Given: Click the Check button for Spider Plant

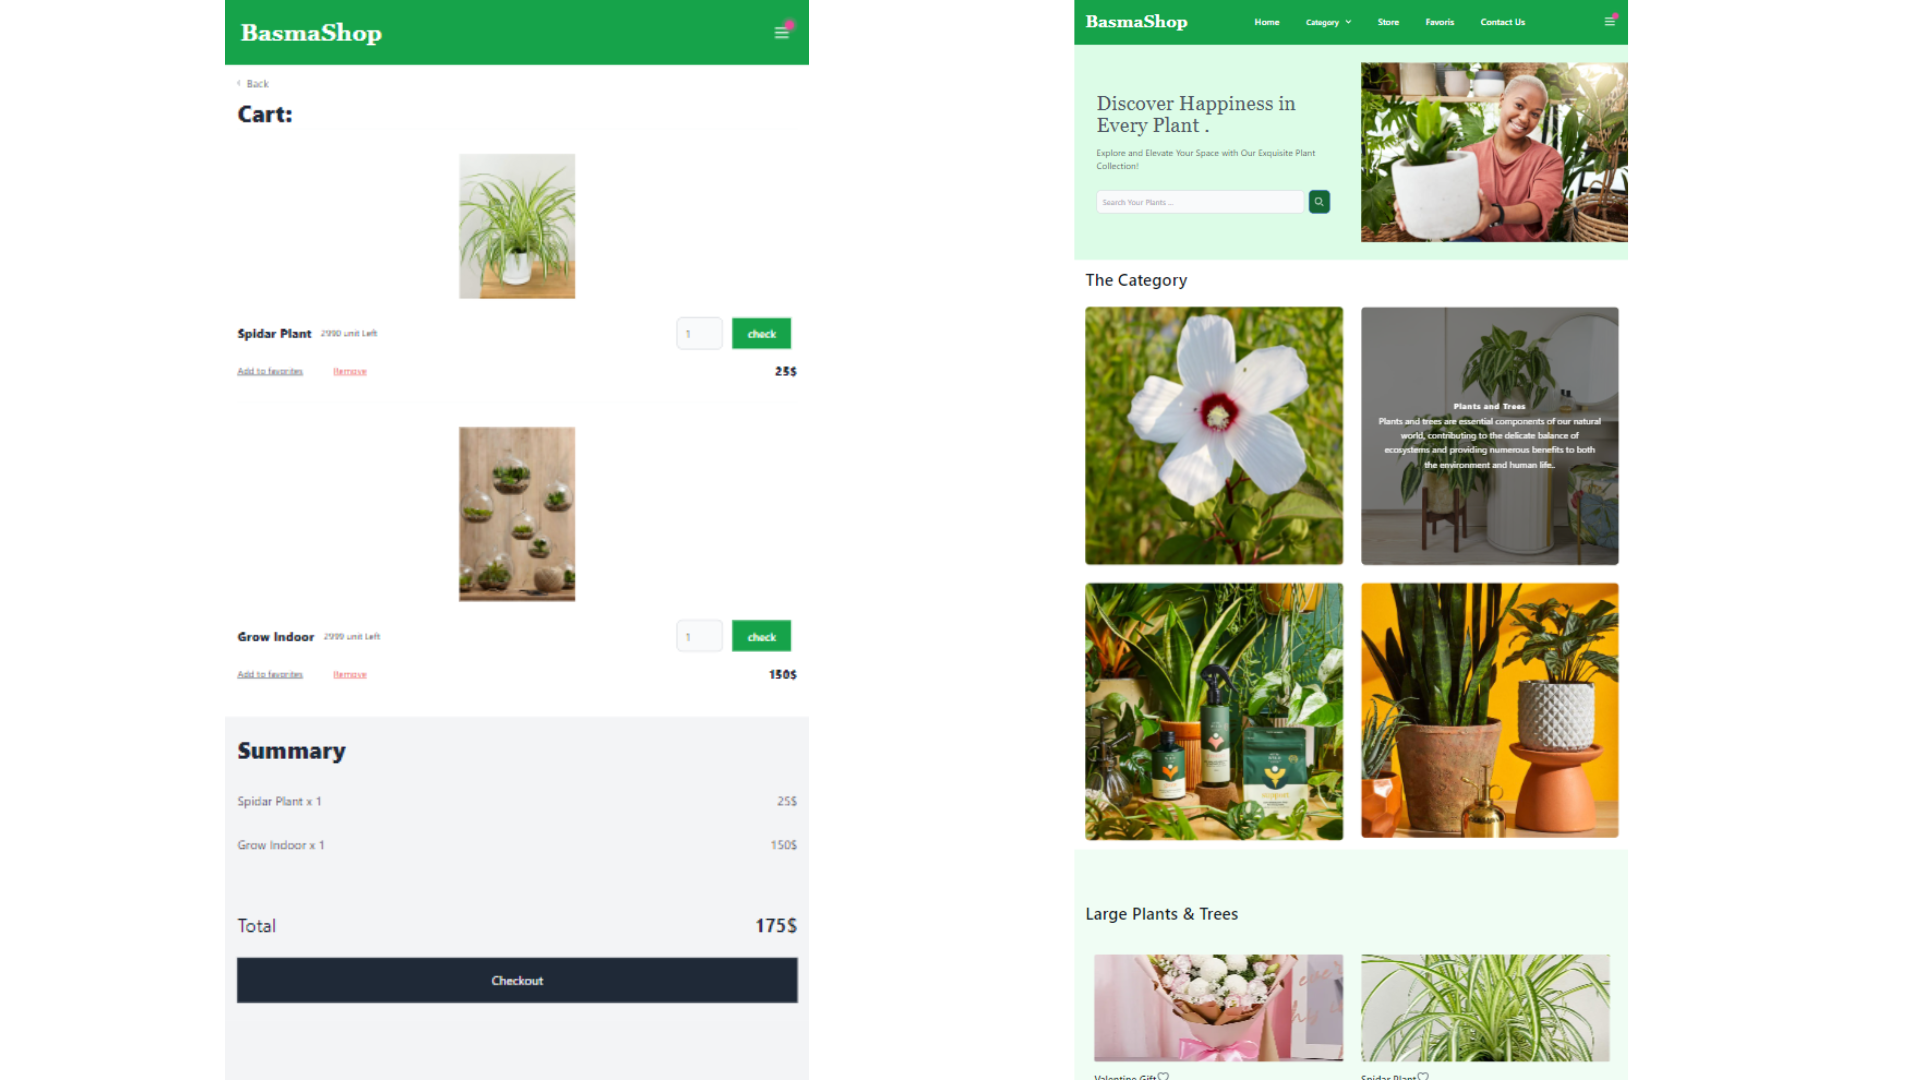Looking at the screenshot, I should pyautogui.click(x=762, y=332).
